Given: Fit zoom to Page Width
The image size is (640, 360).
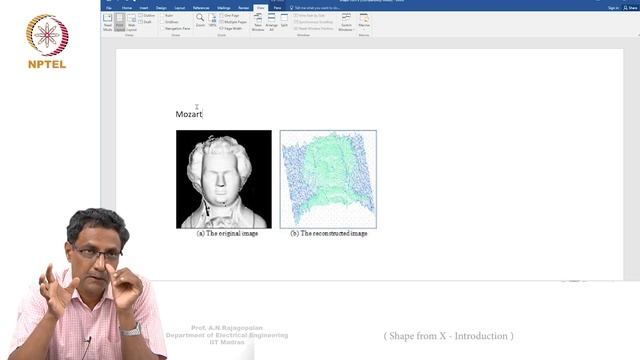Looking at the screenshot, I should point(231,29).
